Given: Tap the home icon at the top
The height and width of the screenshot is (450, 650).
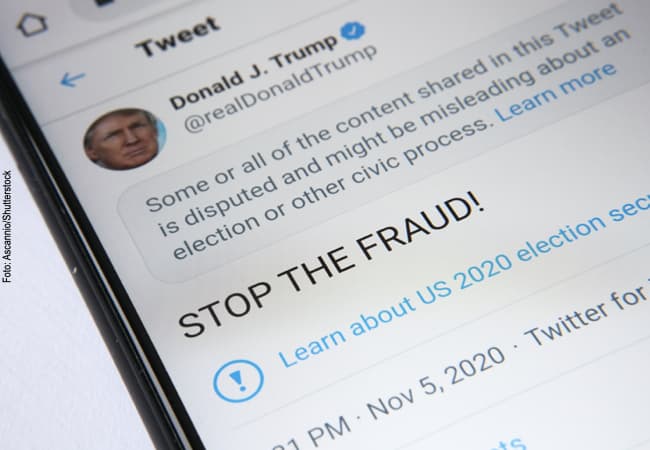Looking at the screenshot, I should [32, 24].
